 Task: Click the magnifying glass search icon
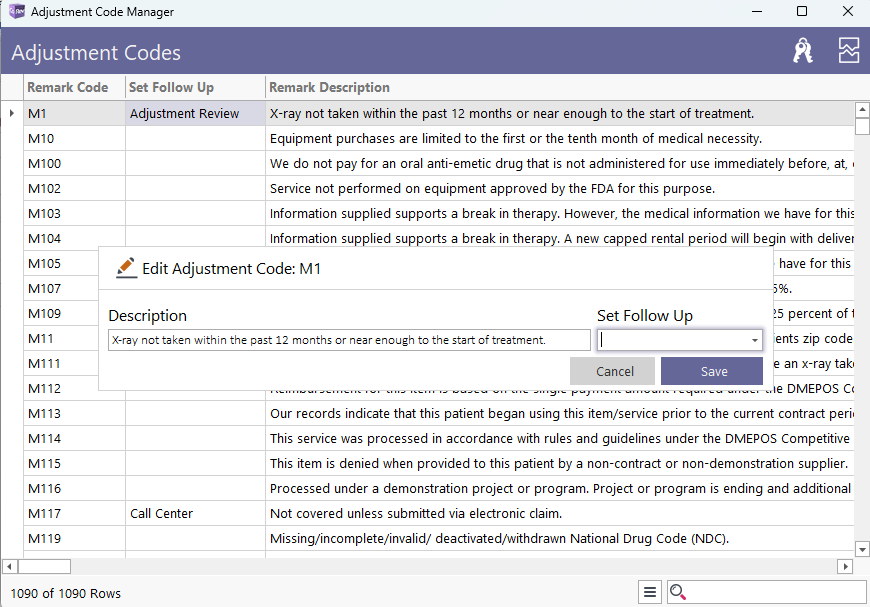point(678,592)
